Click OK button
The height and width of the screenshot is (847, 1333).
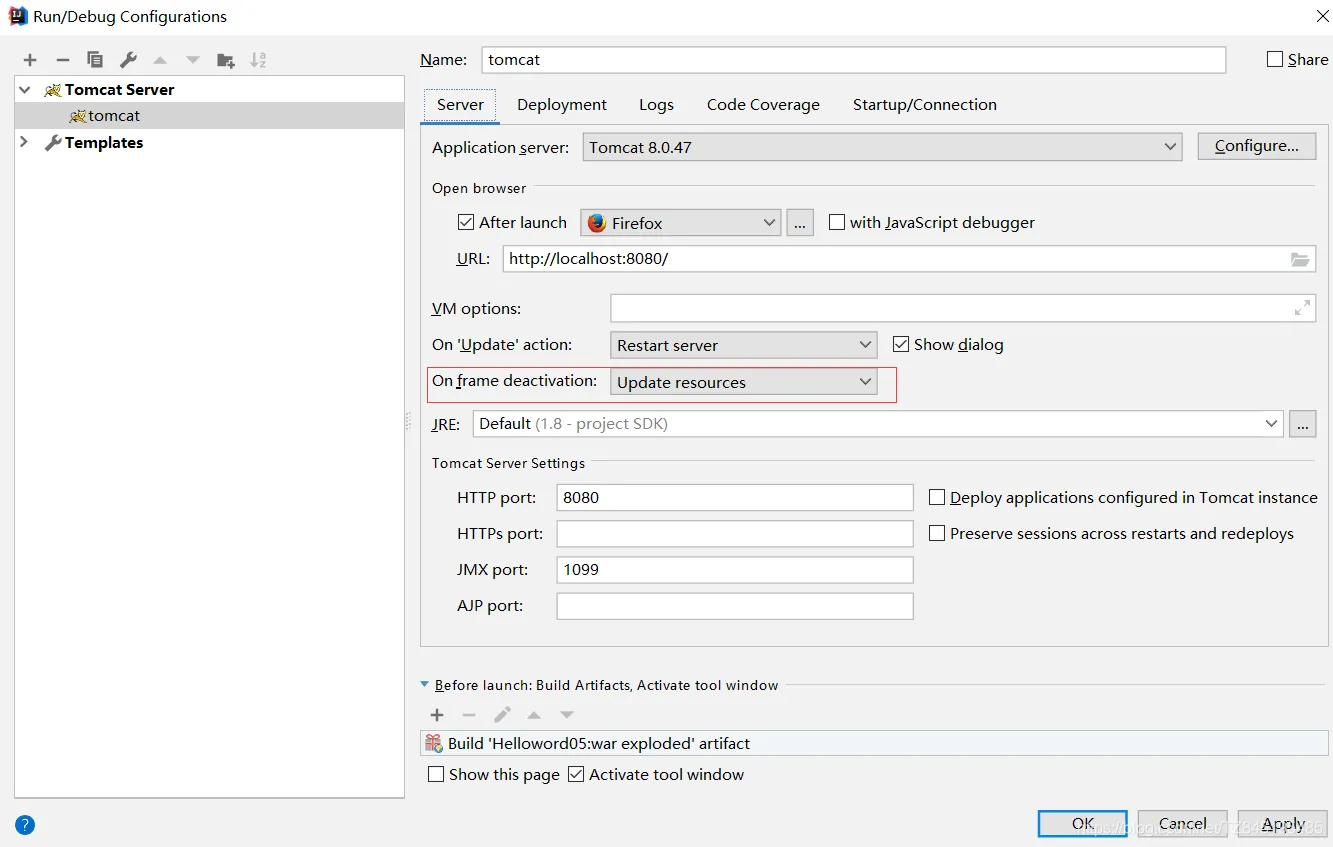point(1083,824)
